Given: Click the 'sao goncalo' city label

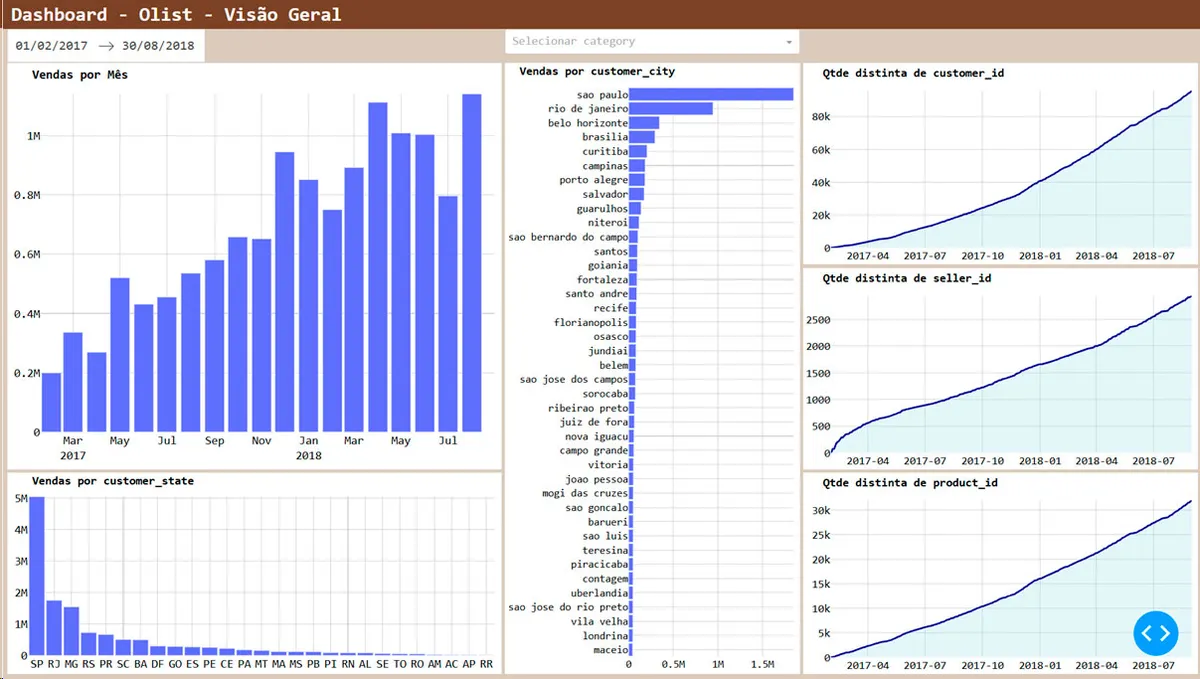Looking at the screenshot, I should click(x=597, y=508).
